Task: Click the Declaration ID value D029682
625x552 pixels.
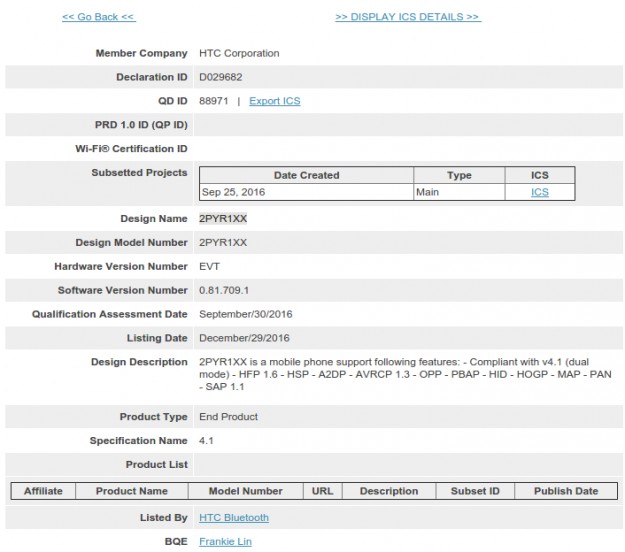Action: [x=220, y=77]
